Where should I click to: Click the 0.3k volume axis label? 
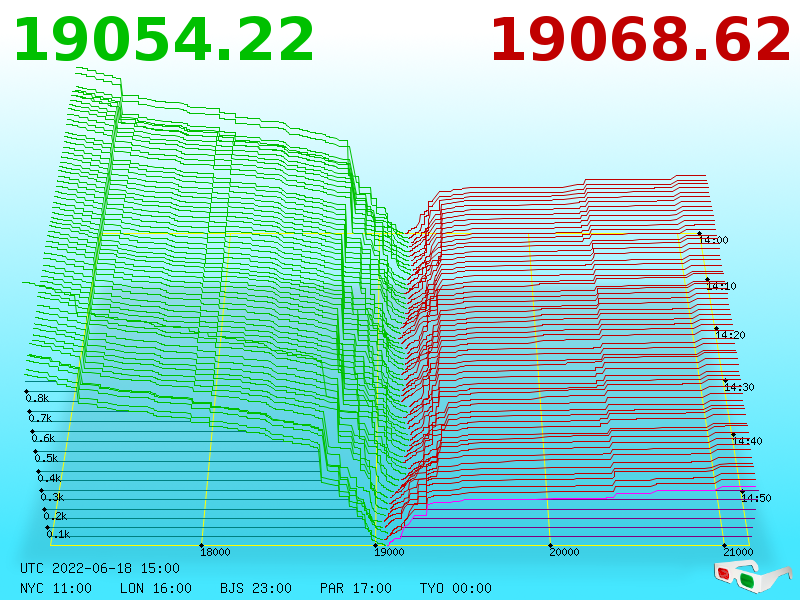(53, 497)
